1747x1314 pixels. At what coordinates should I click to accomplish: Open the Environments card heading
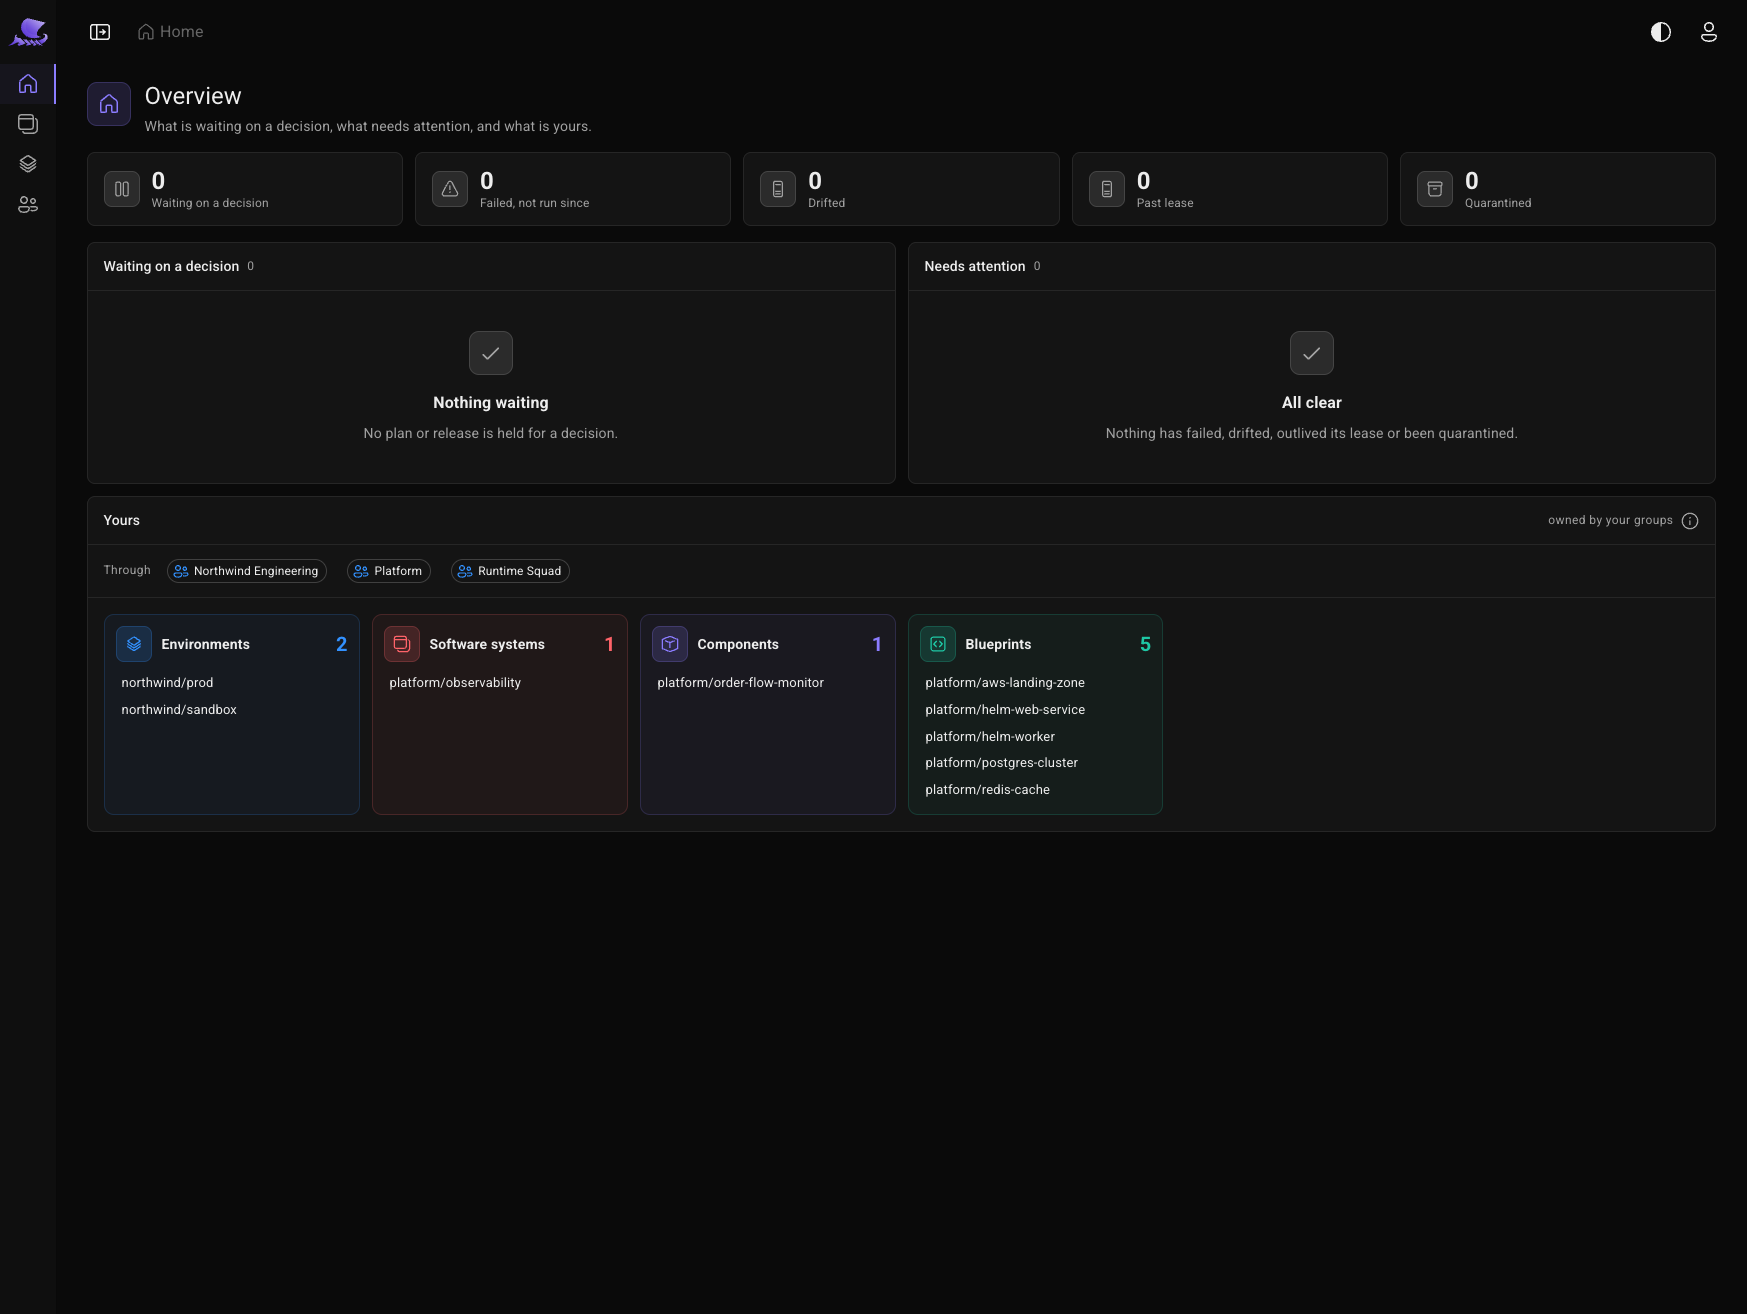tap(206, 644)
